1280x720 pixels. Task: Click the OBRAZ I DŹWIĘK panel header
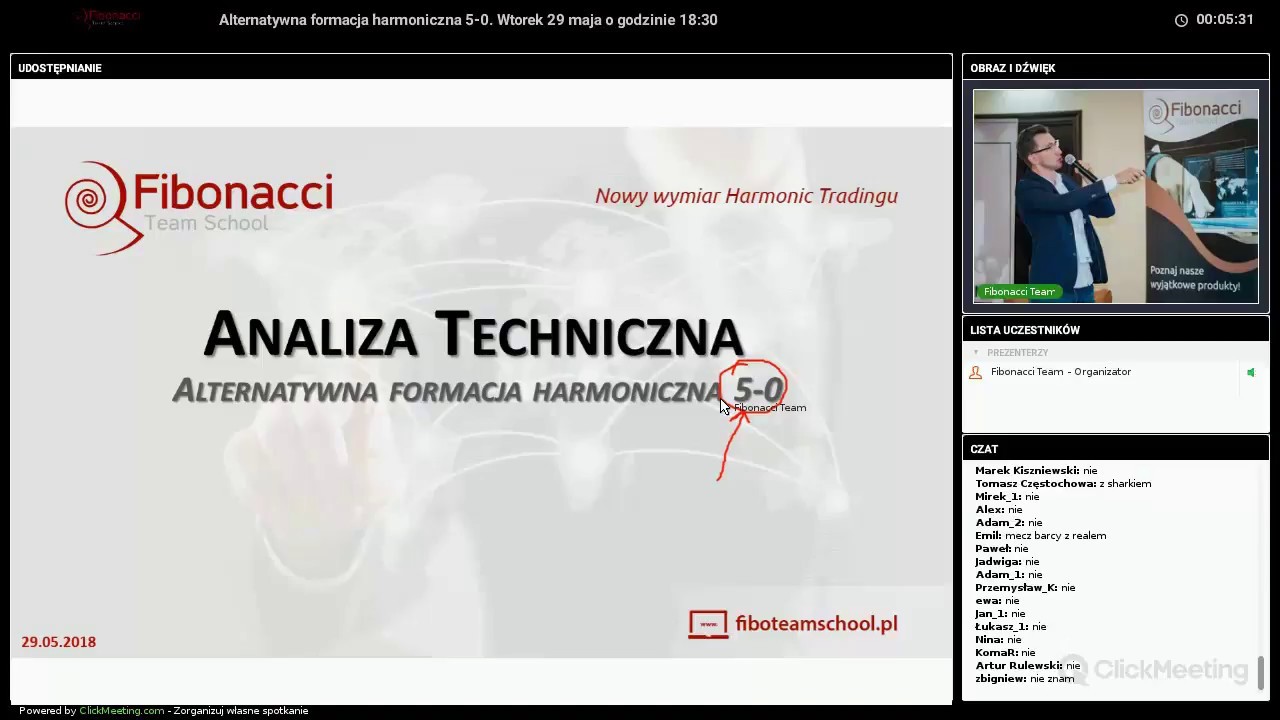[1116, 68]
